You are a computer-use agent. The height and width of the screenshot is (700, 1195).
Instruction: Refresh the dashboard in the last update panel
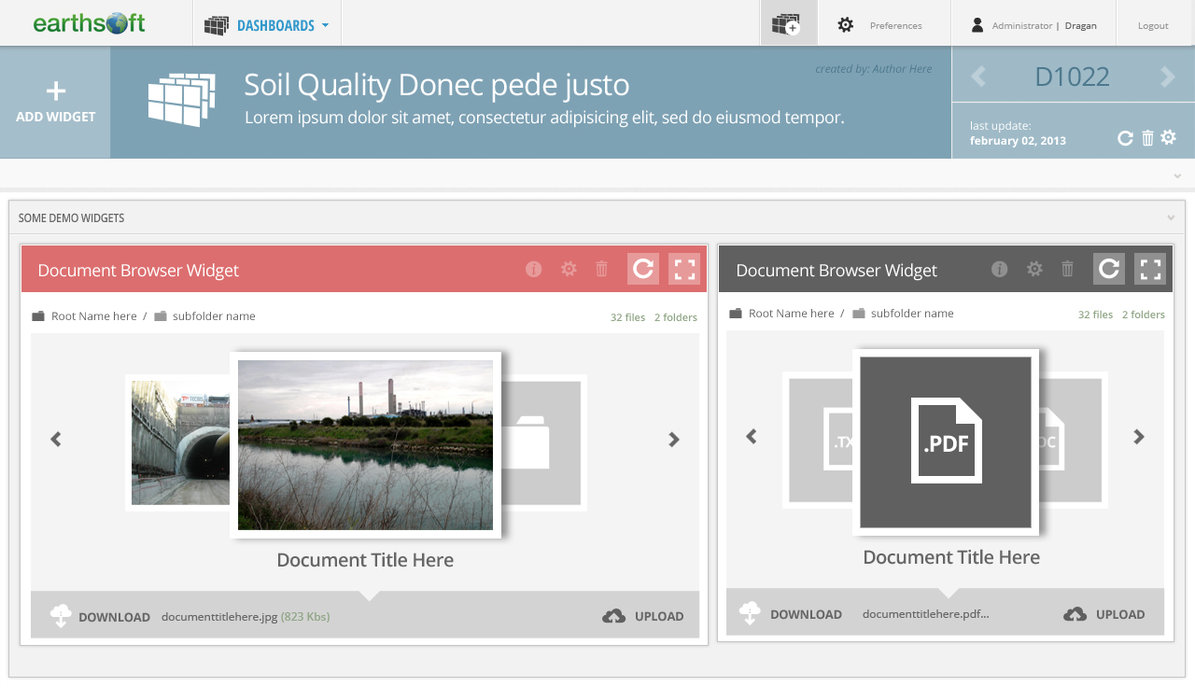1125,138
